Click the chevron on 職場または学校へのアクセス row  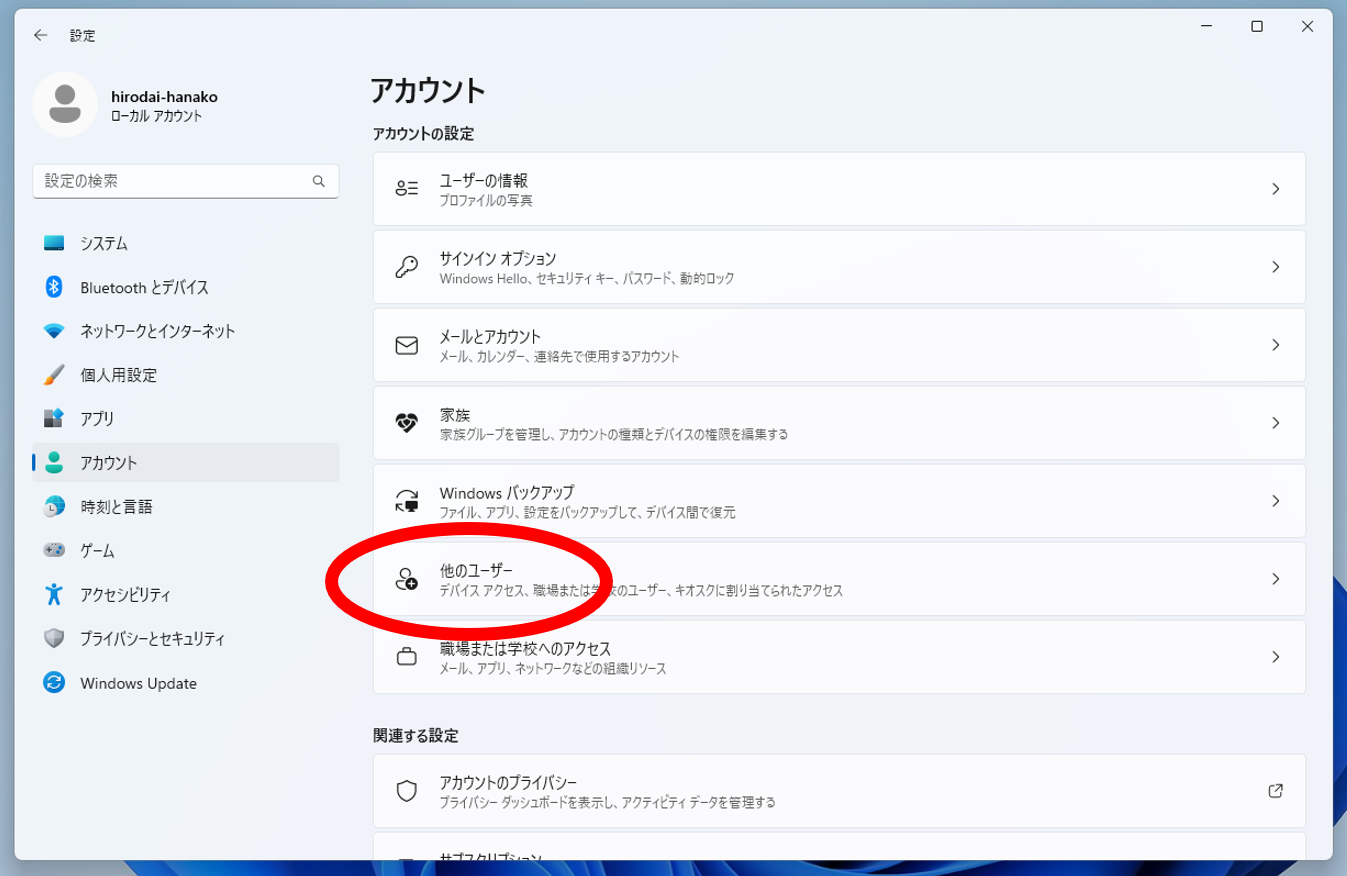pyautogui.click(x=1275, y=657)
